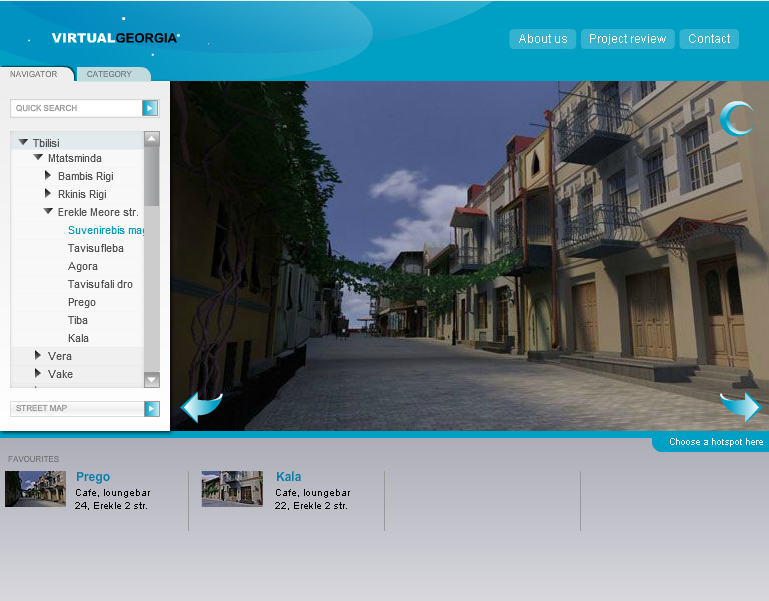Click the Choose a hotspot here tab
The image size is (769, 601).
(712, 442)
